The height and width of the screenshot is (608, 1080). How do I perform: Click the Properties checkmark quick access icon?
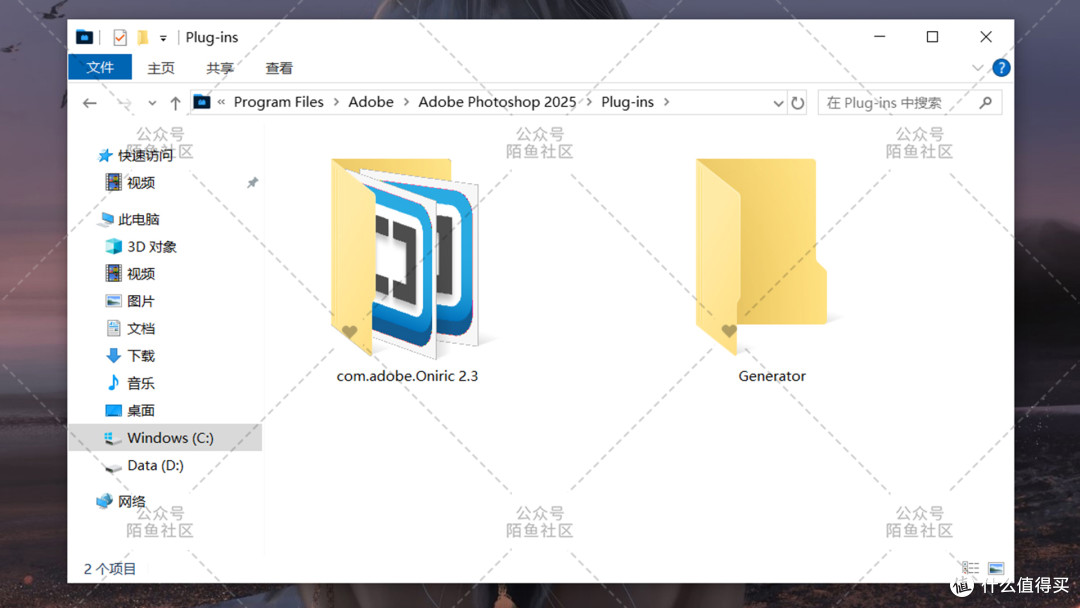pyautogui.click(x=120, y=37)
